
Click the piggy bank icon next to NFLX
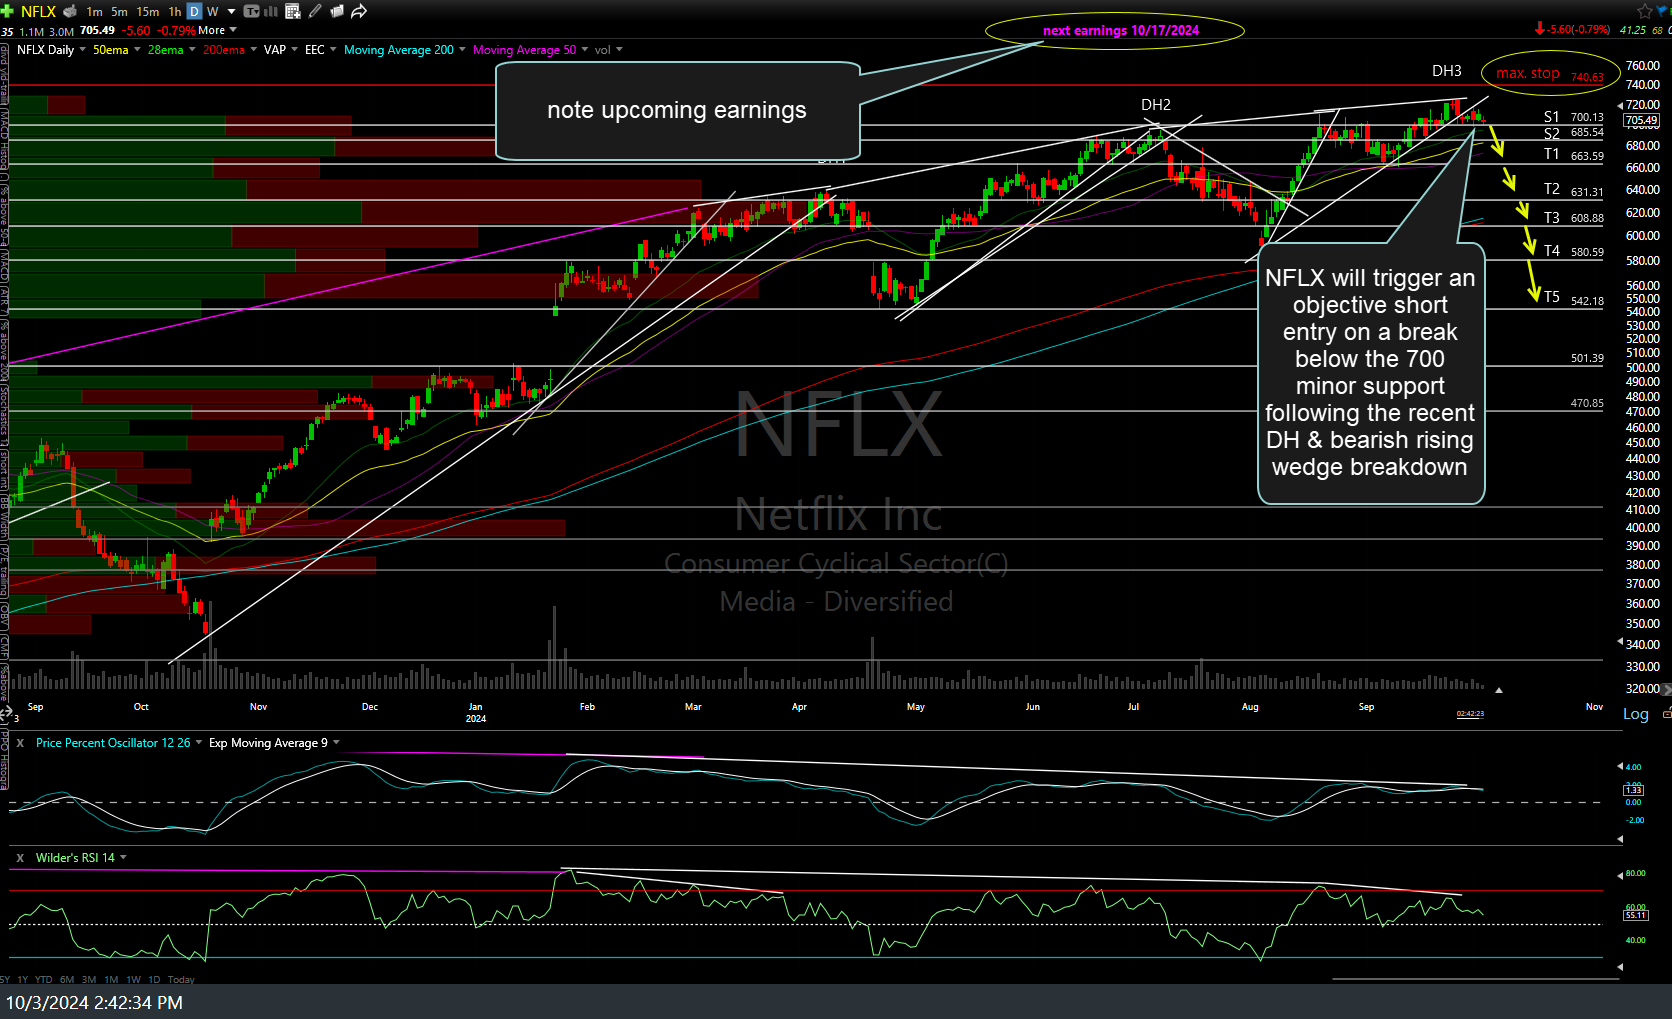[x=70, y=11]
